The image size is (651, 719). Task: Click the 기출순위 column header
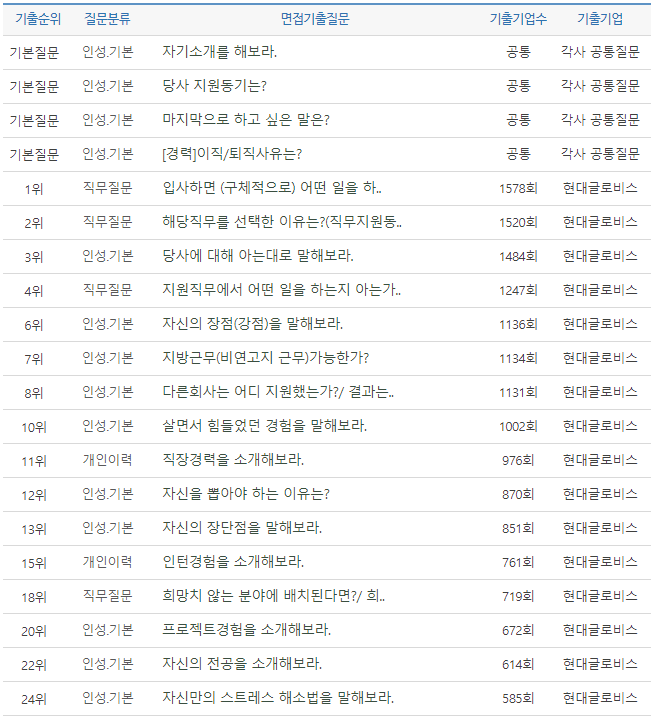click(38, 19)
